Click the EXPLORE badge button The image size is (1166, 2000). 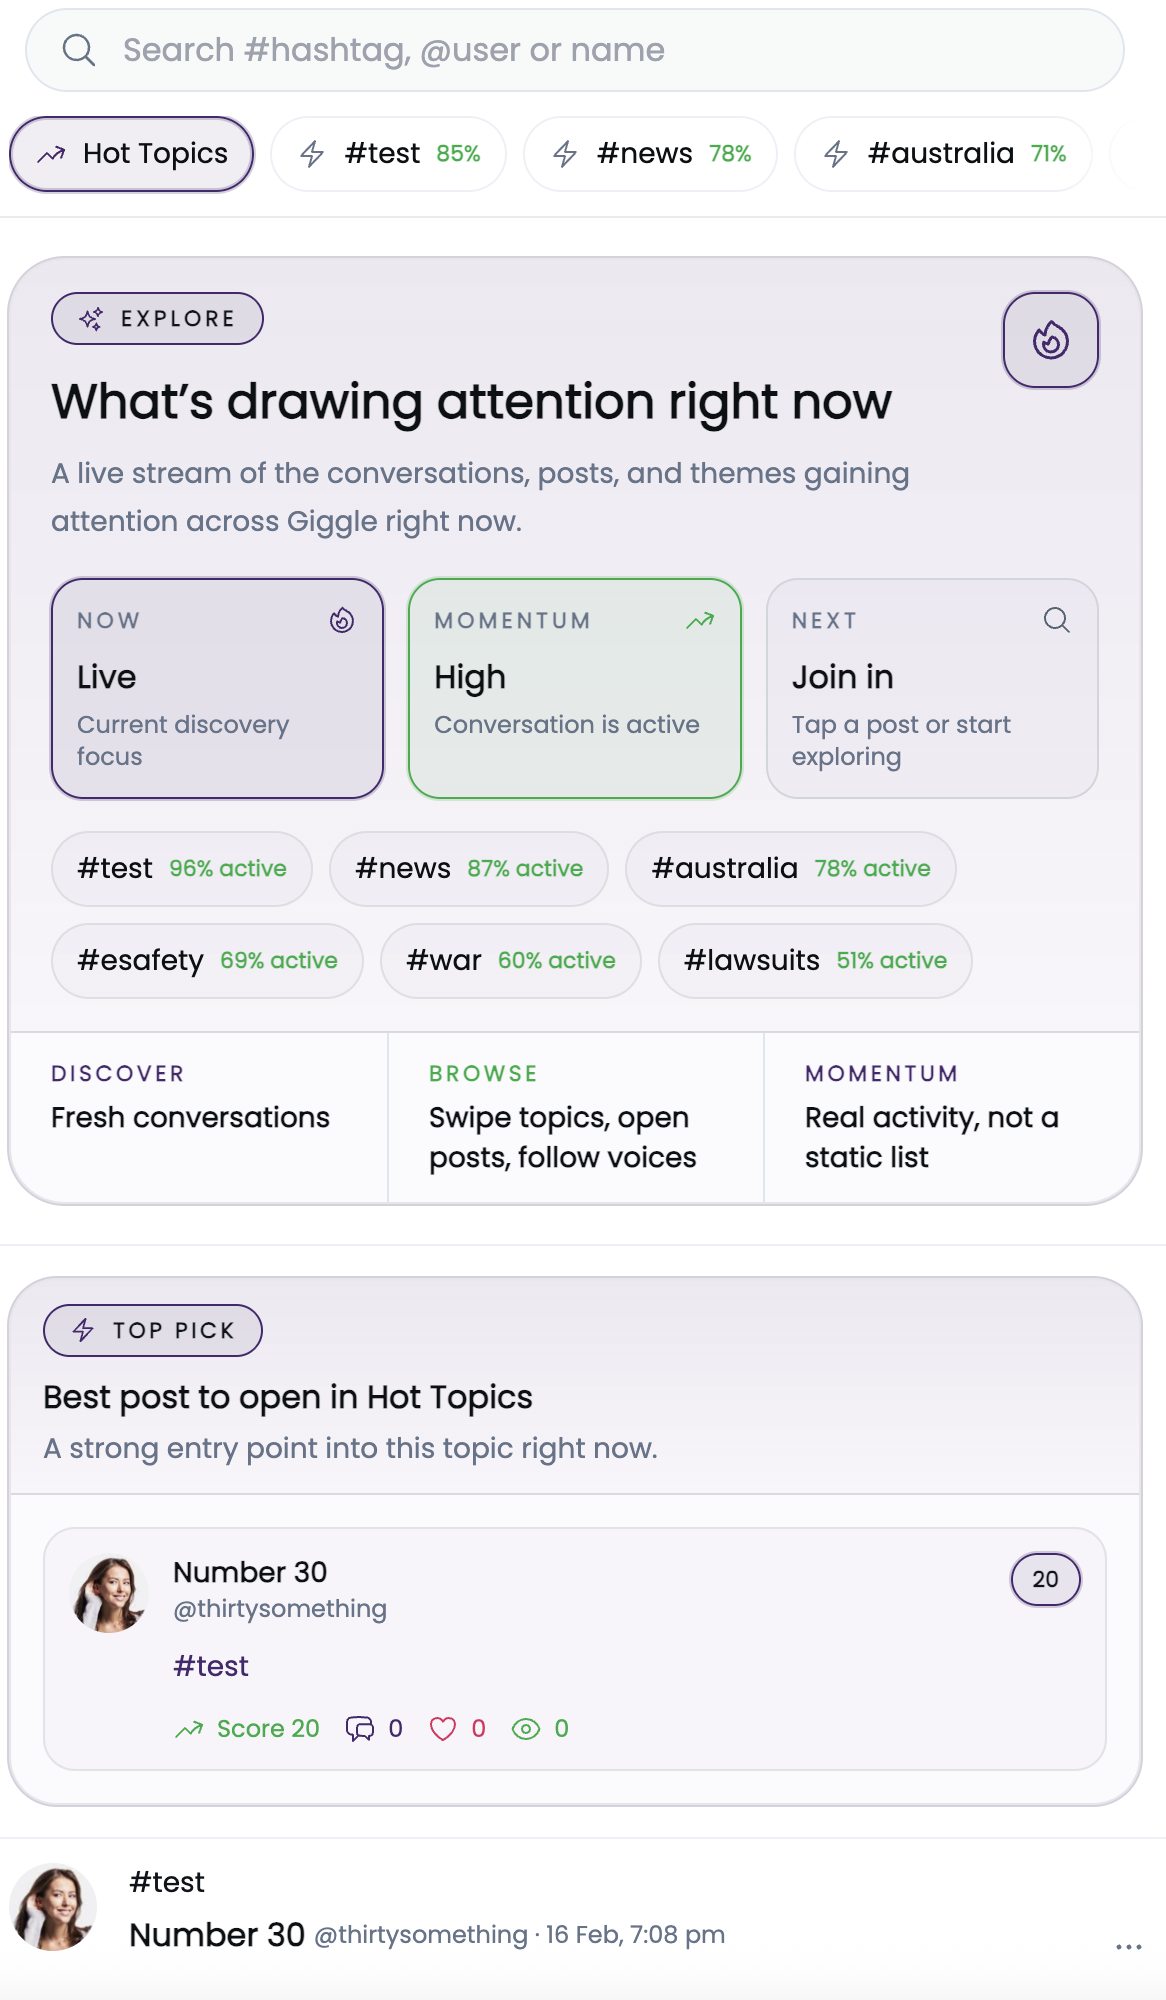157,318
